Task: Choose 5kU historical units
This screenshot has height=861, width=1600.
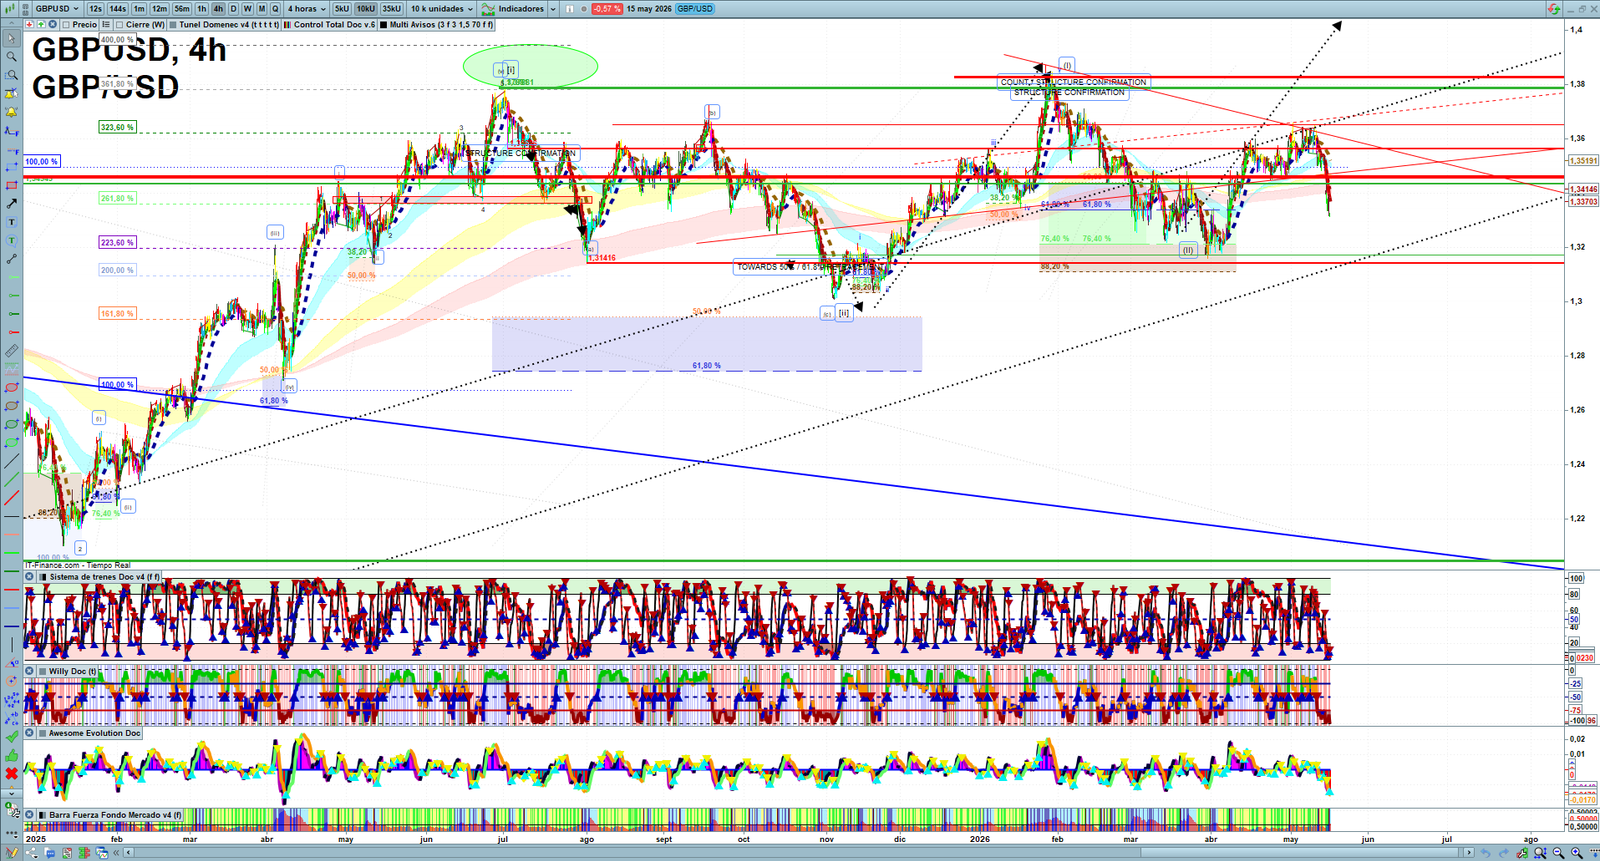Action: pyautogui.click(x=342, y=9)
